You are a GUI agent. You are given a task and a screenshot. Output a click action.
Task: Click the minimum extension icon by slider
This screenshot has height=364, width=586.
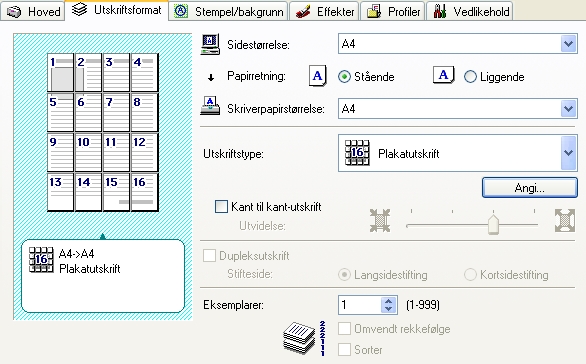pos(380,220)
